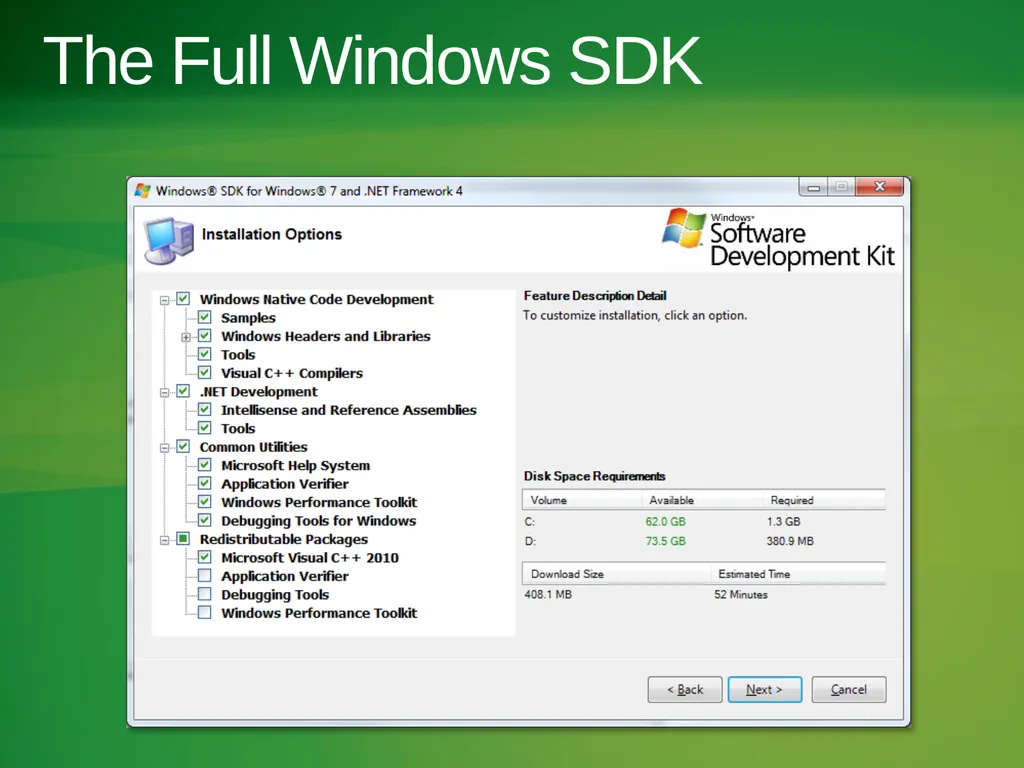This screenshot has height=768, width=1024.
Task: Click the Windows Software Development Kit logo
Action: click(x=778, y=238)
